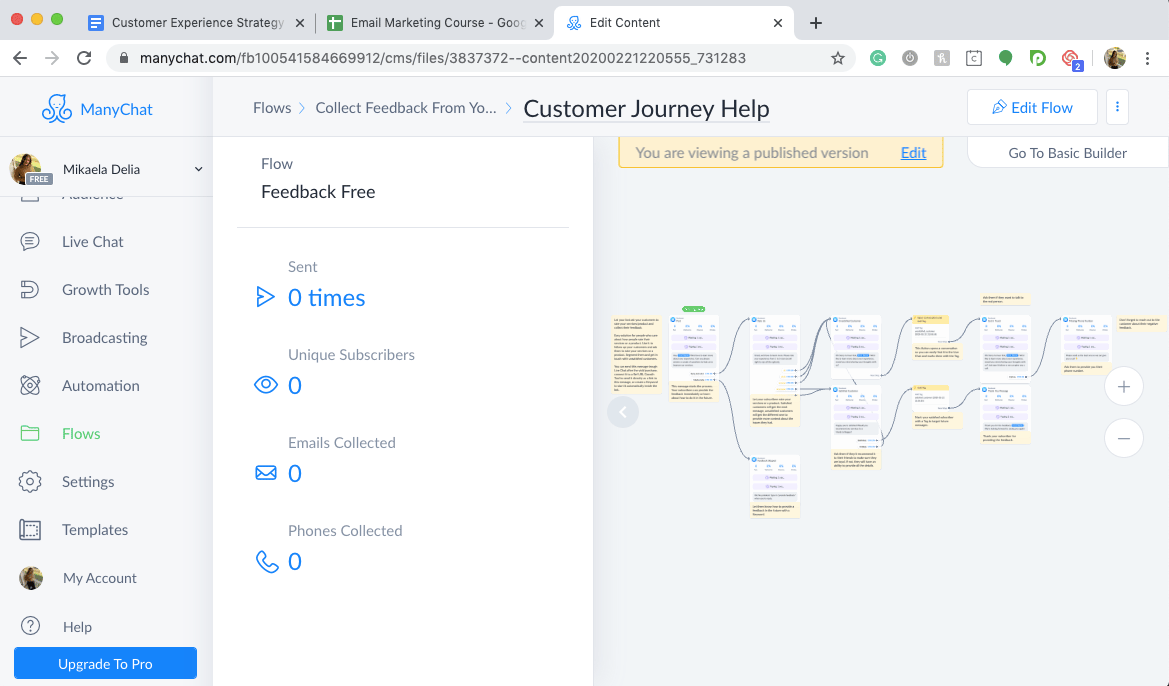
Task: Click the Sent play arrow icon
Action: pyautogui.click(x=265, y=297)
